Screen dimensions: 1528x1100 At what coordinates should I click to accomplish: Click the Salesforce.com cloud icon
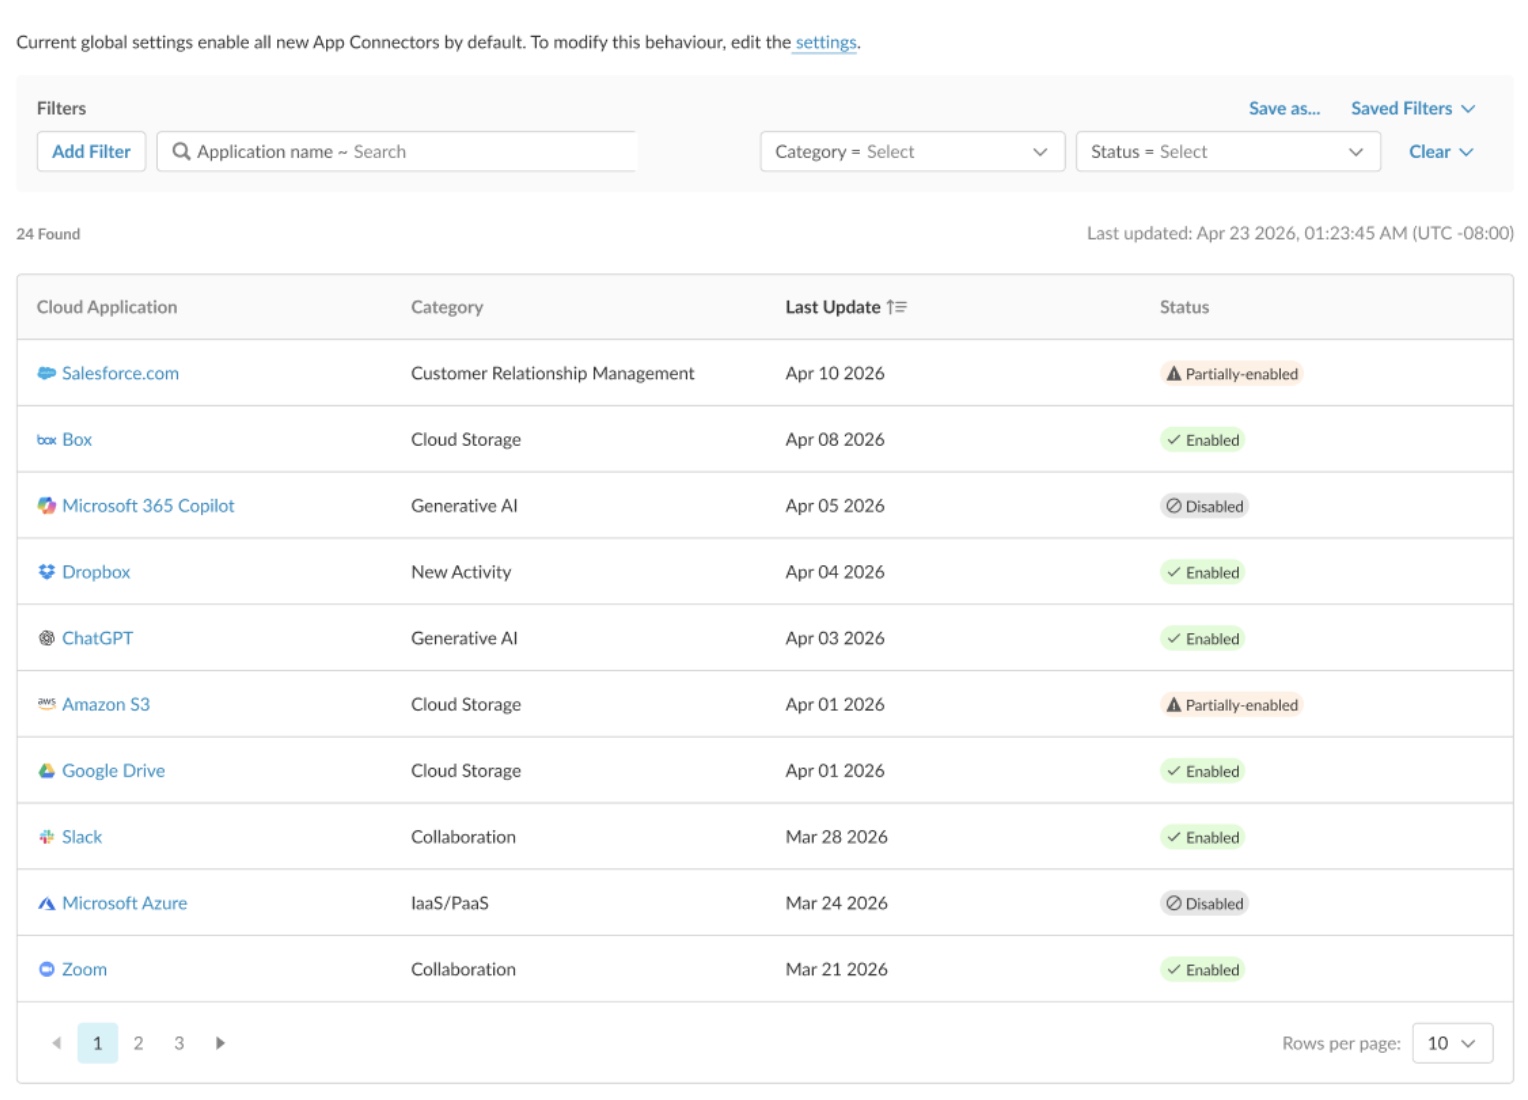46,373
